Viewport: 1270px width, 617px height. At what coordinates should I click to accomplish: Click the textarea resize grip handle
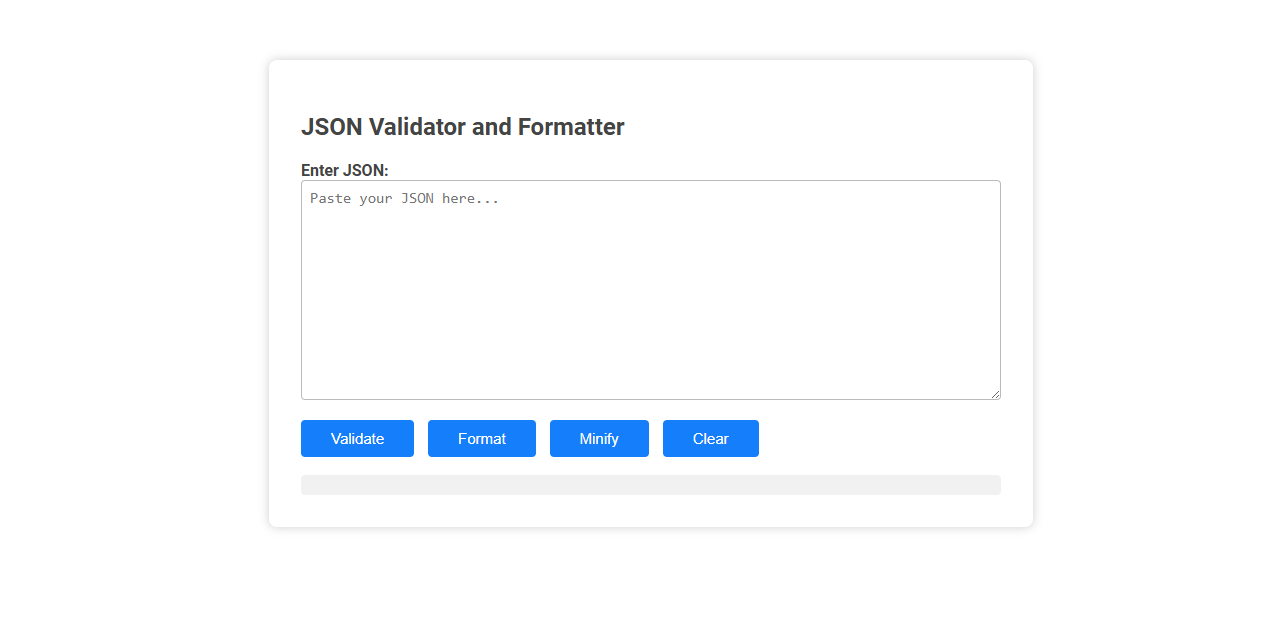pos(995,394)
